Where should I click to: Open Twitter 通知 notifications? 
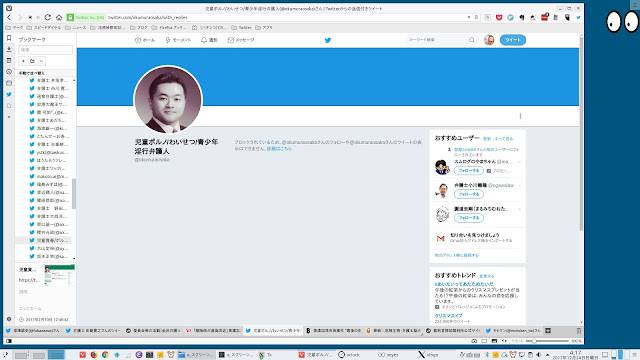[x=209, y=40]
